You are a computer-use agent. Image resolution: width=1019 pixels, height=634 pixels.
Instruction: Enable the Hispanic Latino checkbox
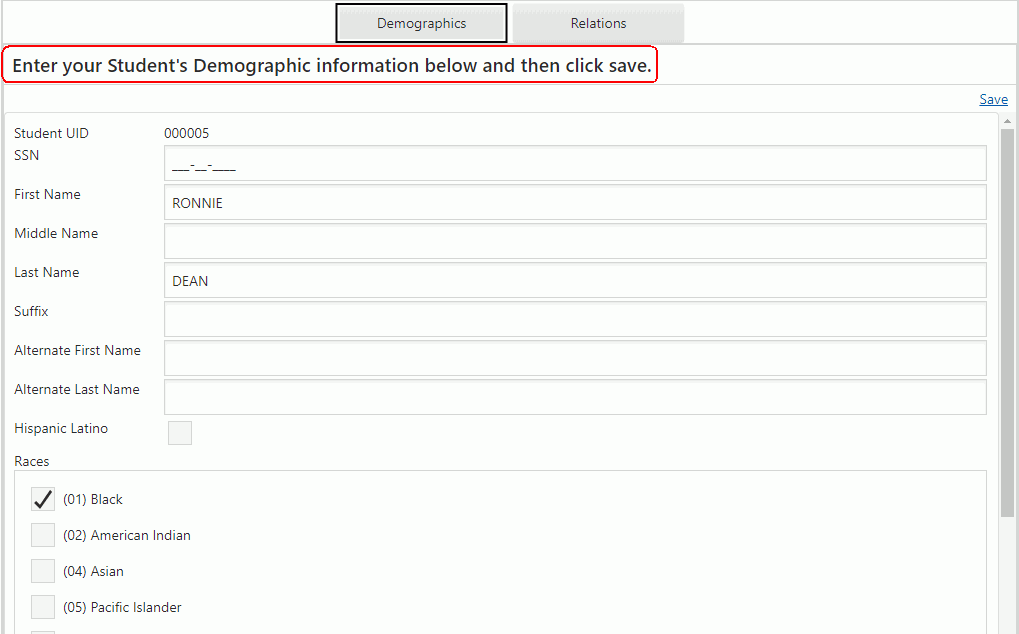[179, 432]
